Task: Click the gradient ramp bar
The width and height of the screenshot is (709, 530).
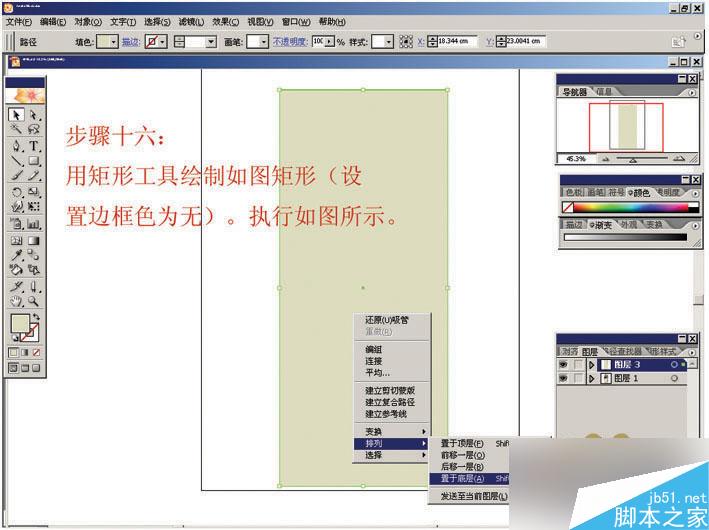Action: point(625,237)
